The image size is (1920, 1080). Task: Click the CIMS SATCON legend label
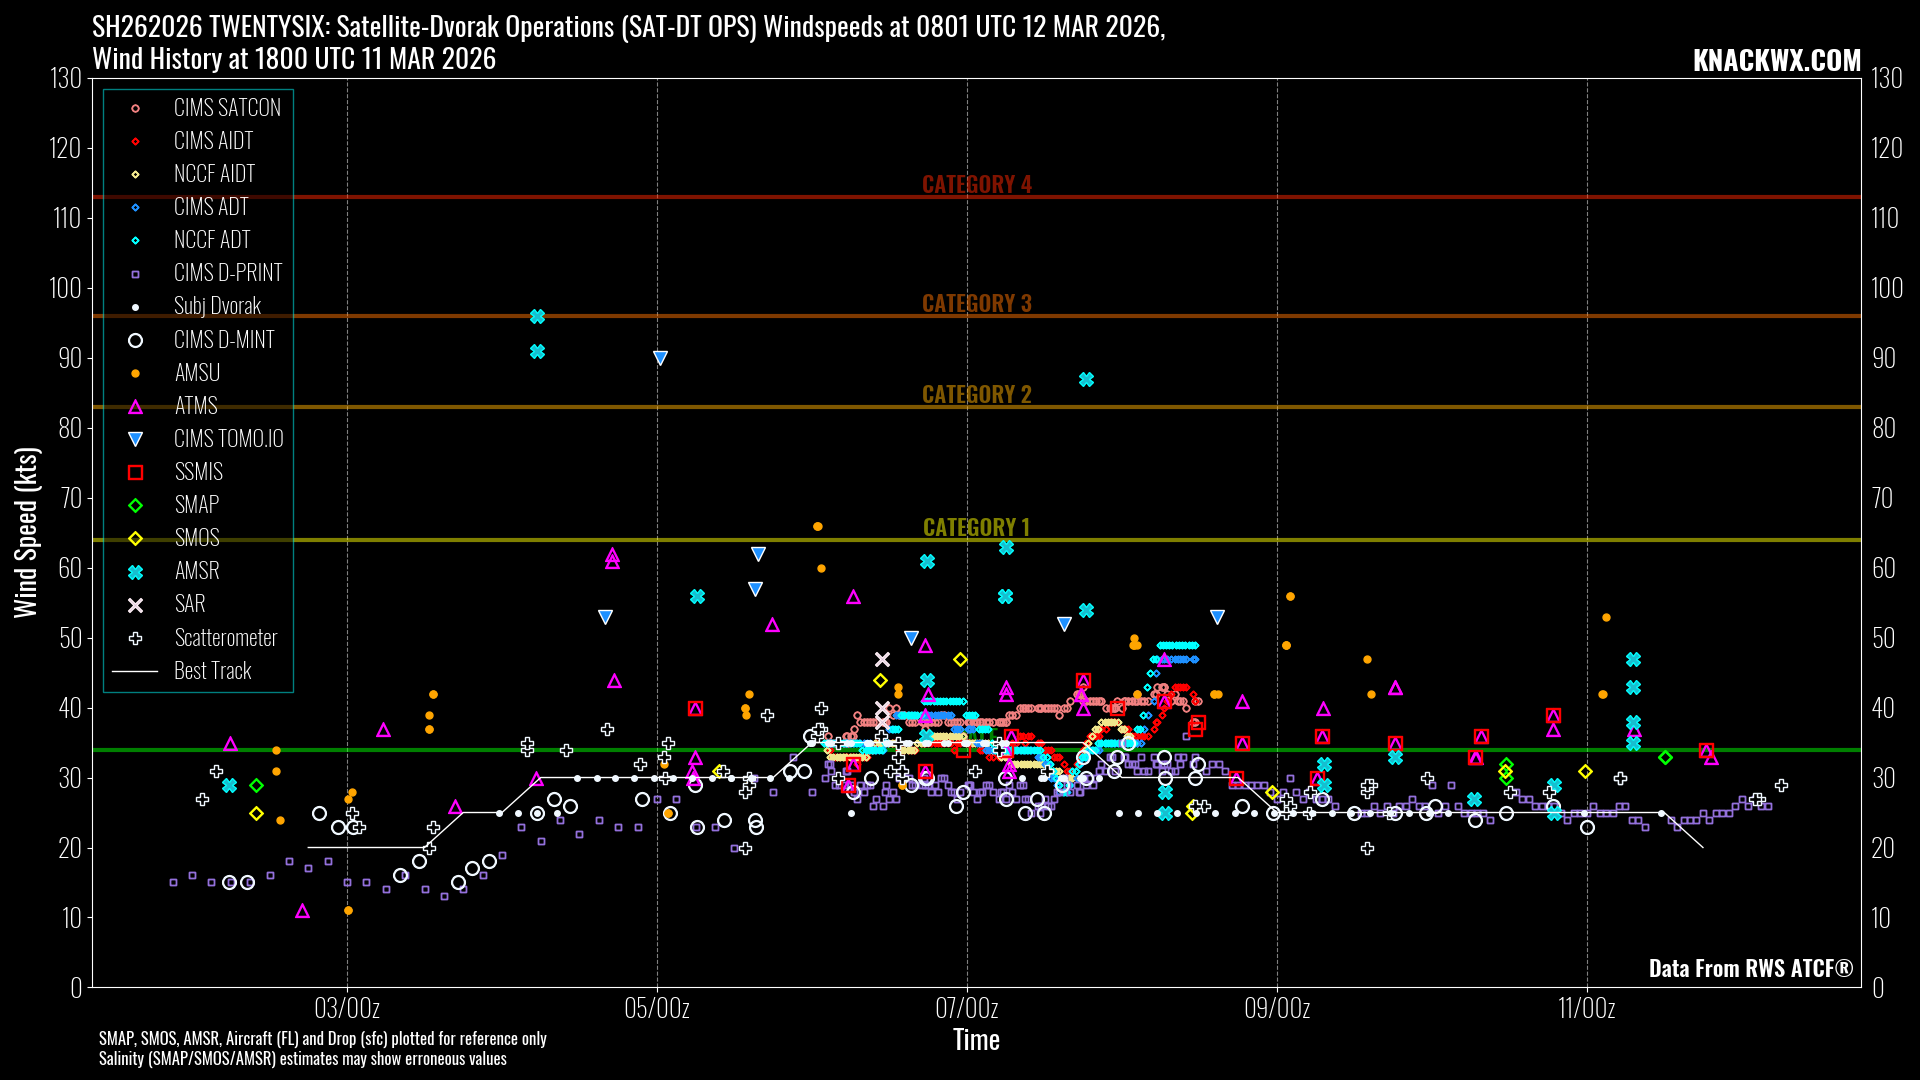(227, 108)
